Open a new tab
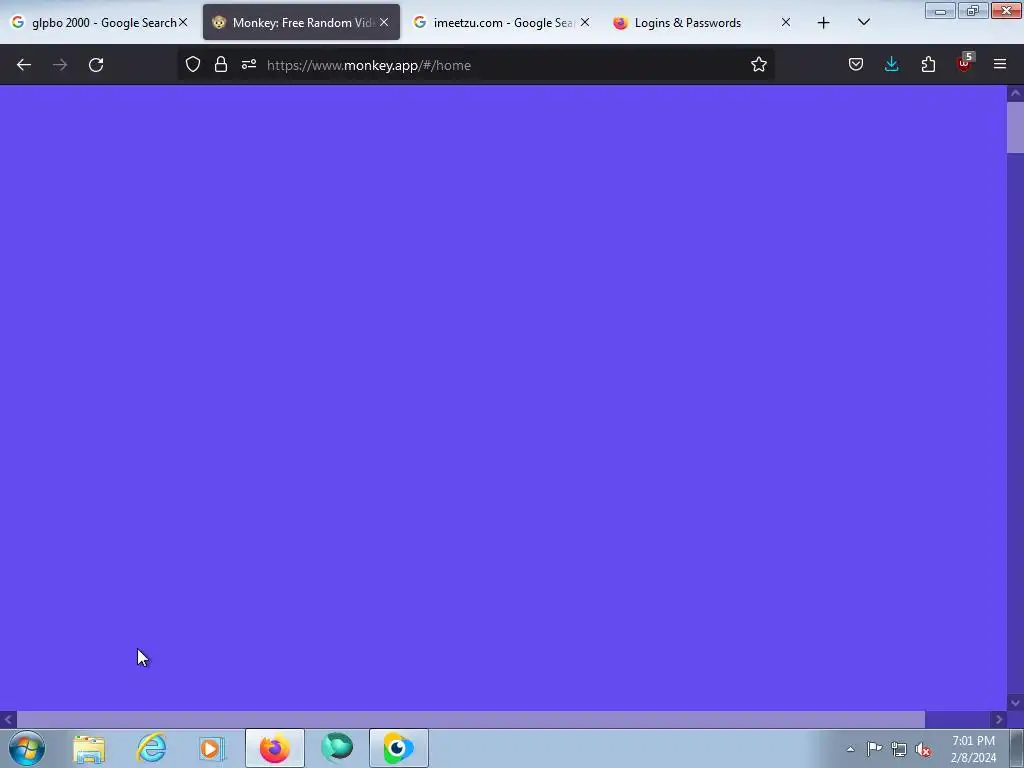Screen dimensions: 1024x768 click(x=824, y=23)
